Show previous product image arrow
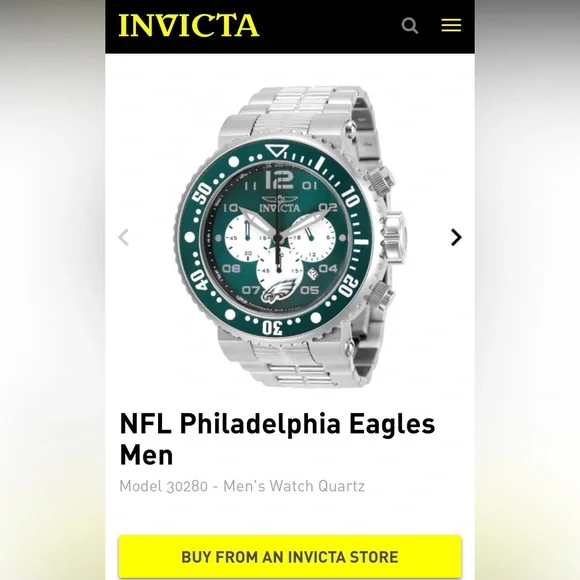The image size is (580, 580). [x=124, y=237]
